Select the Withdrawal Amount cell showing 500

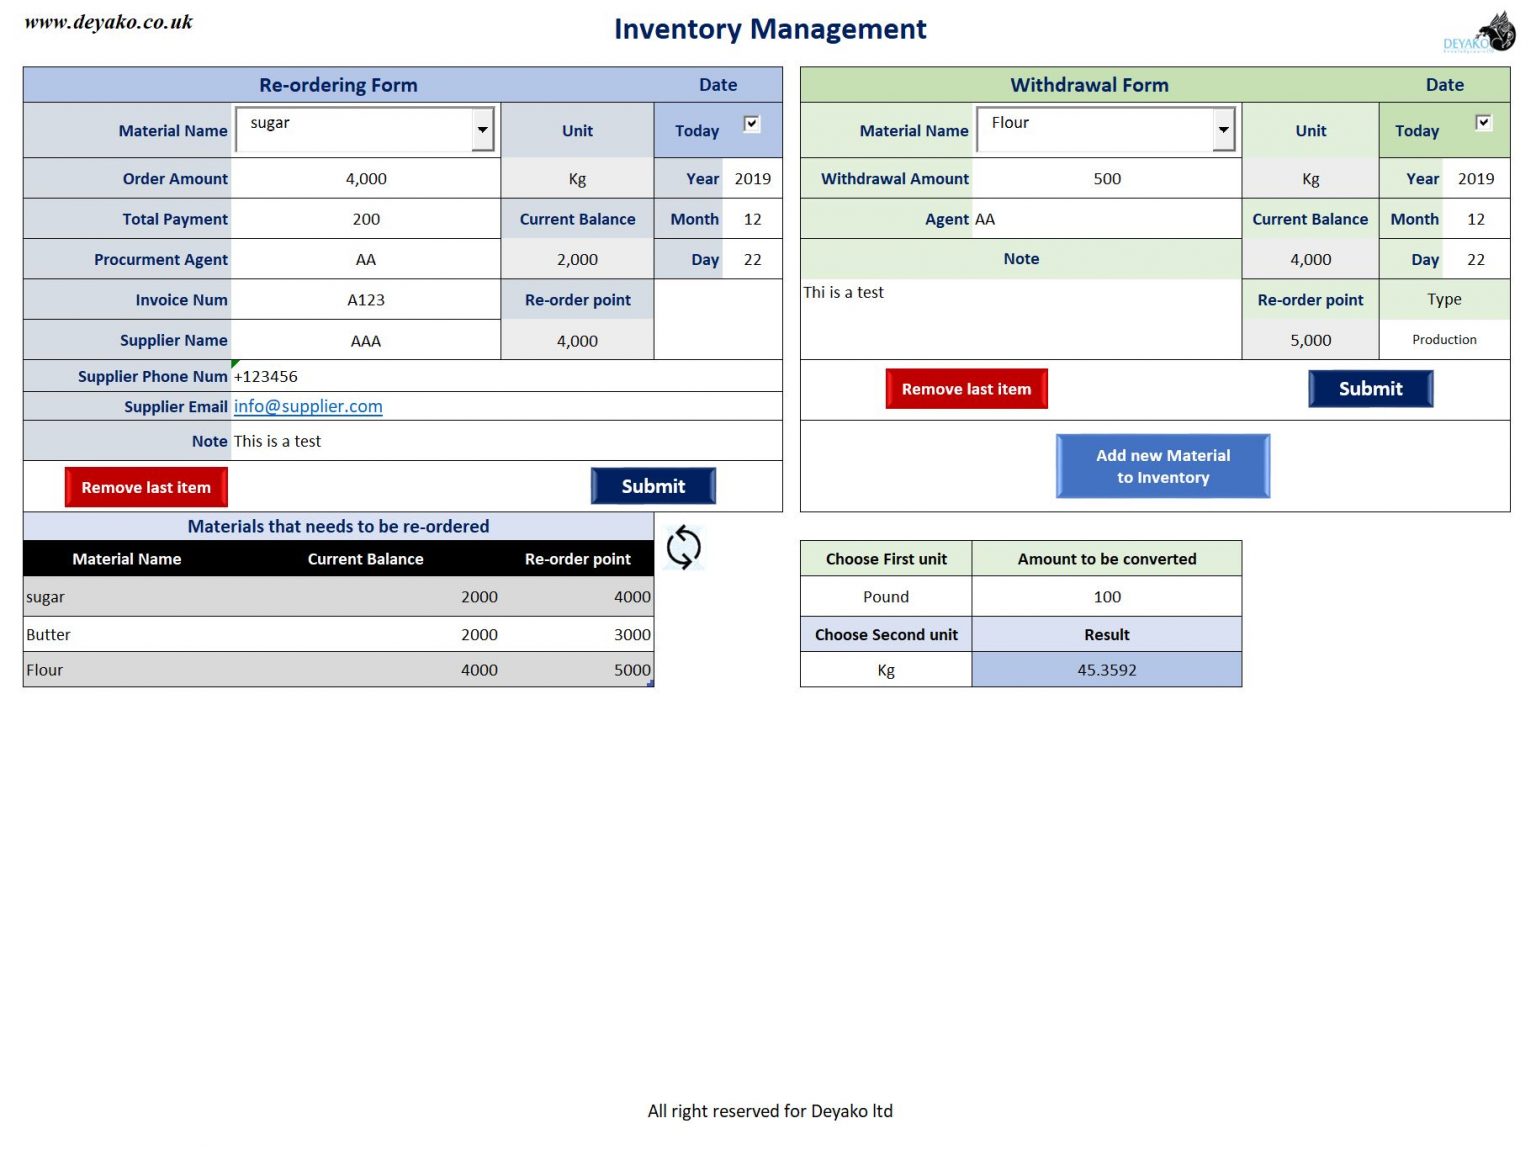click(1106, 178)
